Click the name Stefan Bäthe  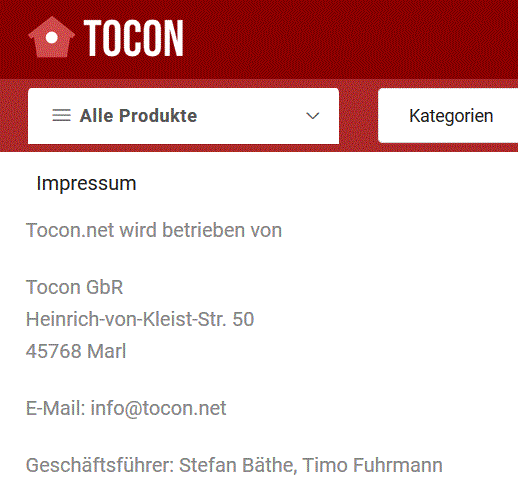[x=238, y=465]
